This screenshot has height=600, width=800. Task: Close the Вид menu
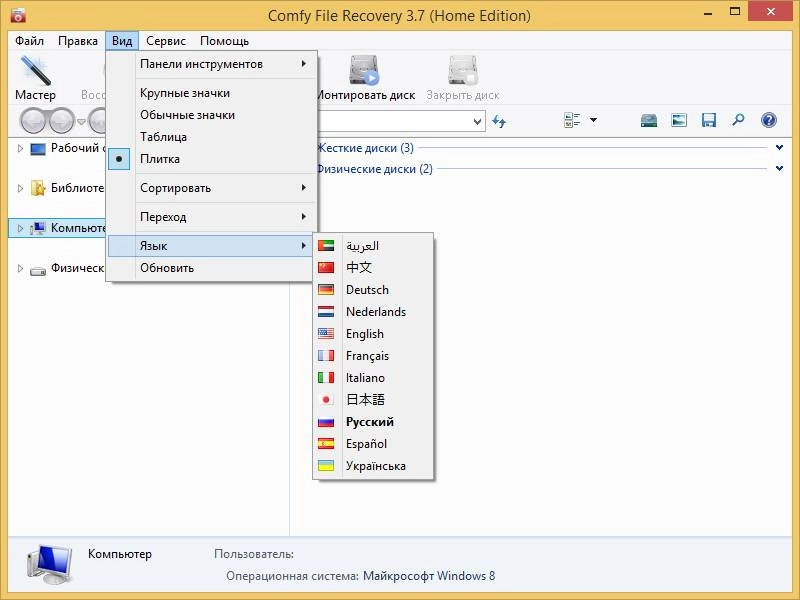[122, 41]
